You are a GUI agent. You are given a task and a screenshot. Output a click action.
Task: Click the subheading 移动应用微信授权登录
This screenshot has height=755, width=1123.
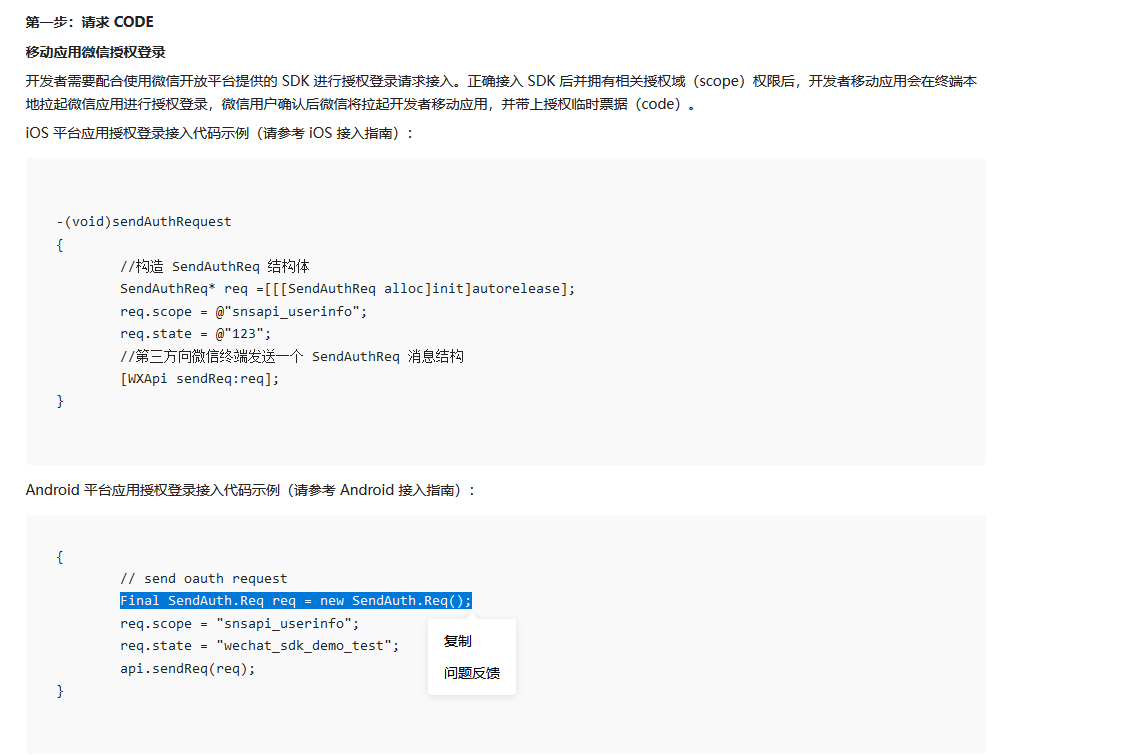(96, 52)
